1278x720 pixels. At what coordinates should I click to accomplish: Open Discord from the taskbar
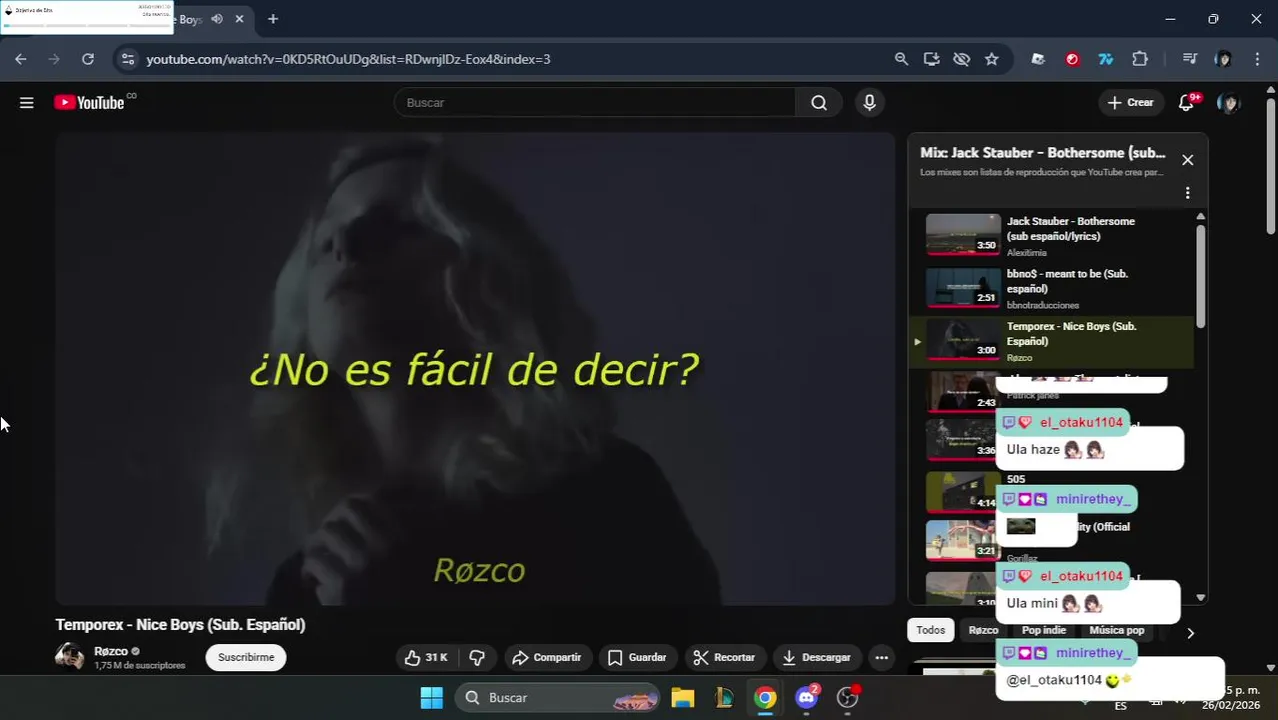point(807,697)
